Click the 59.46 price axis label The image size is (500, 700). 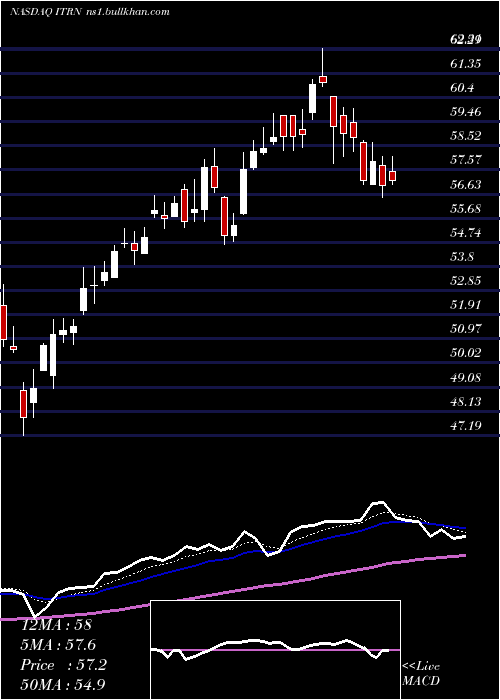[x=466, y=112]
